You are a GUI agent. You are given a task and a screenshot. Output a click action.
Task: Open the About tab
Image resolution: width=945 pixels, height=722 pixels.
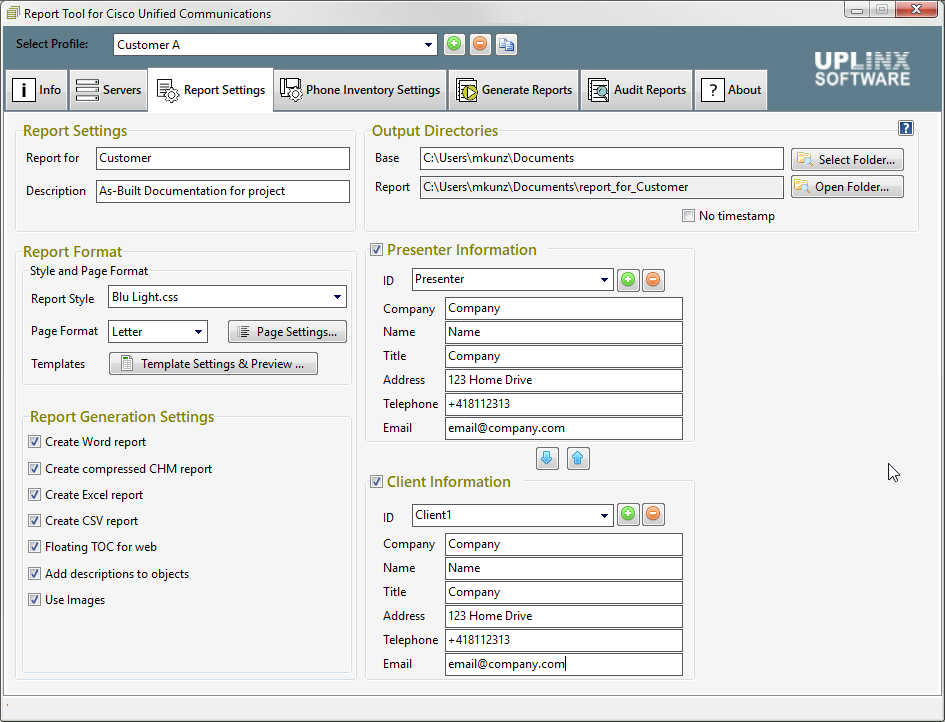click(730, 90)
